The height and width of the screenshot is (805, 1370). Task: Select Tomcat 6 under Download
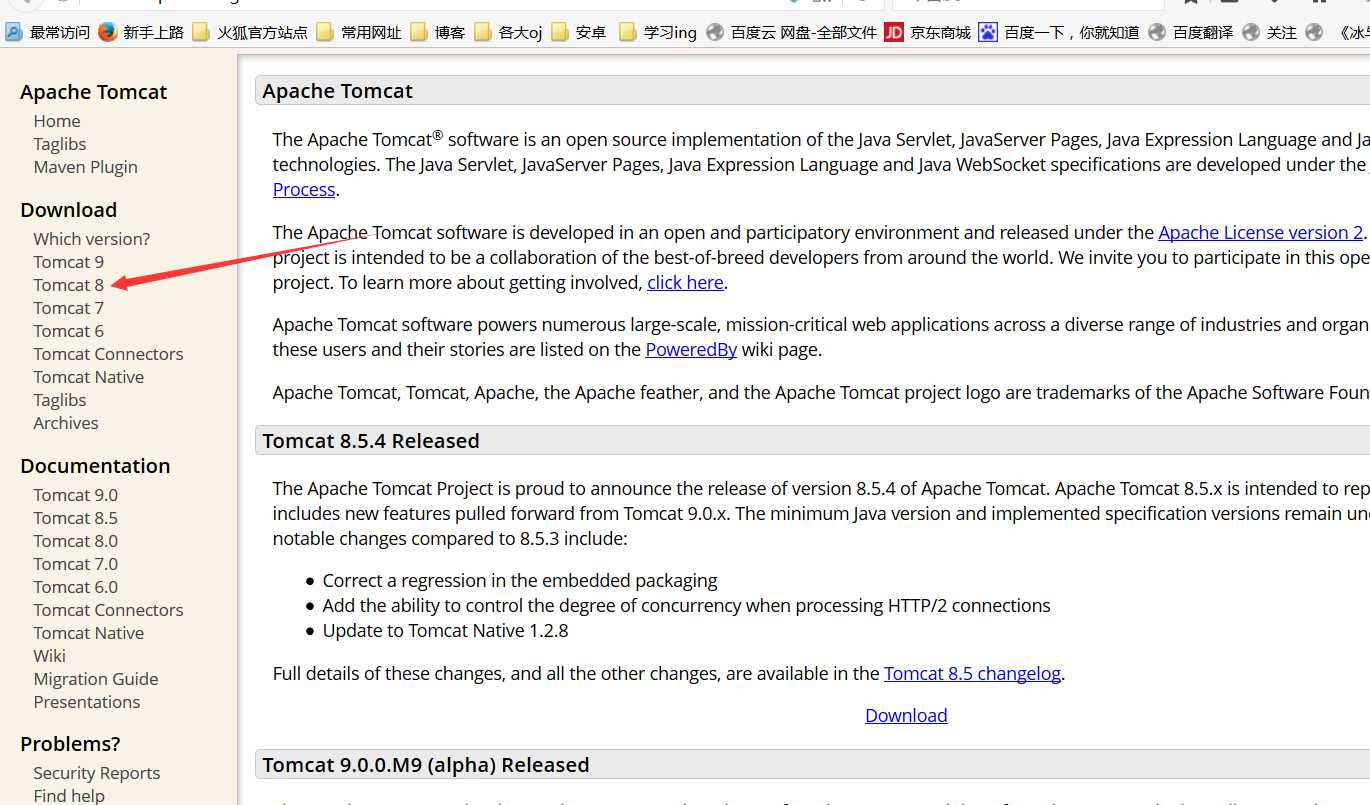pos(69,331)
